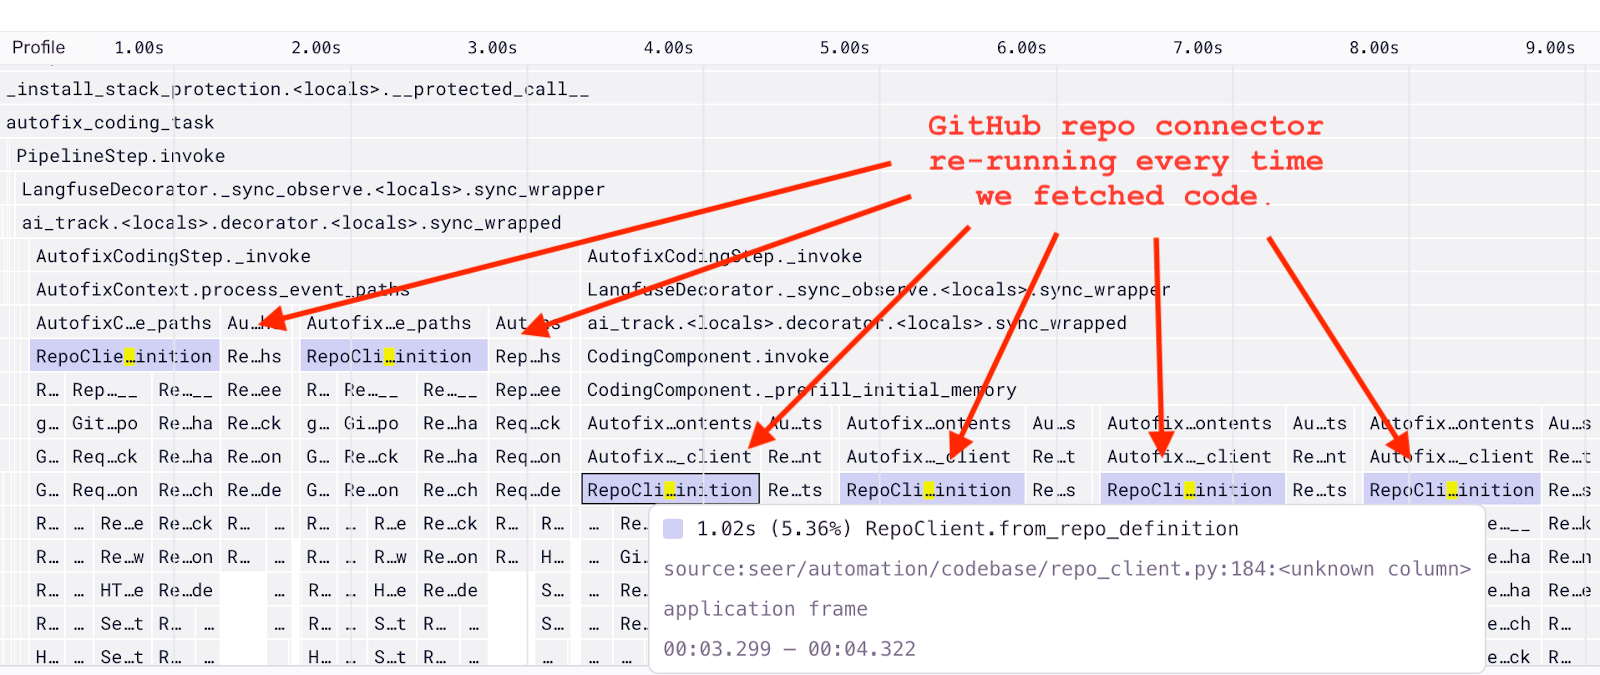Click the 1.00s timeline marker
This screenshot has width=1600, height=675.
(139, 48)
